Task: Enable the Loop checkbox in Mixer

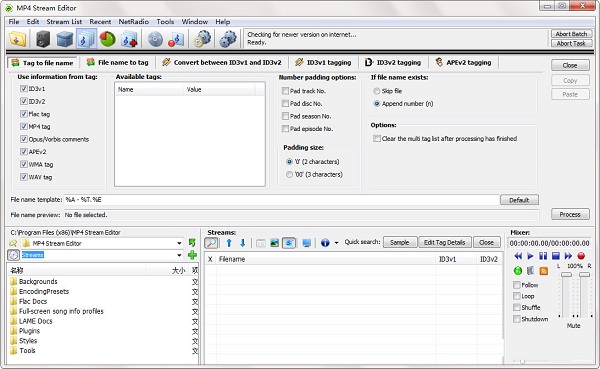Action: [517, 296]
